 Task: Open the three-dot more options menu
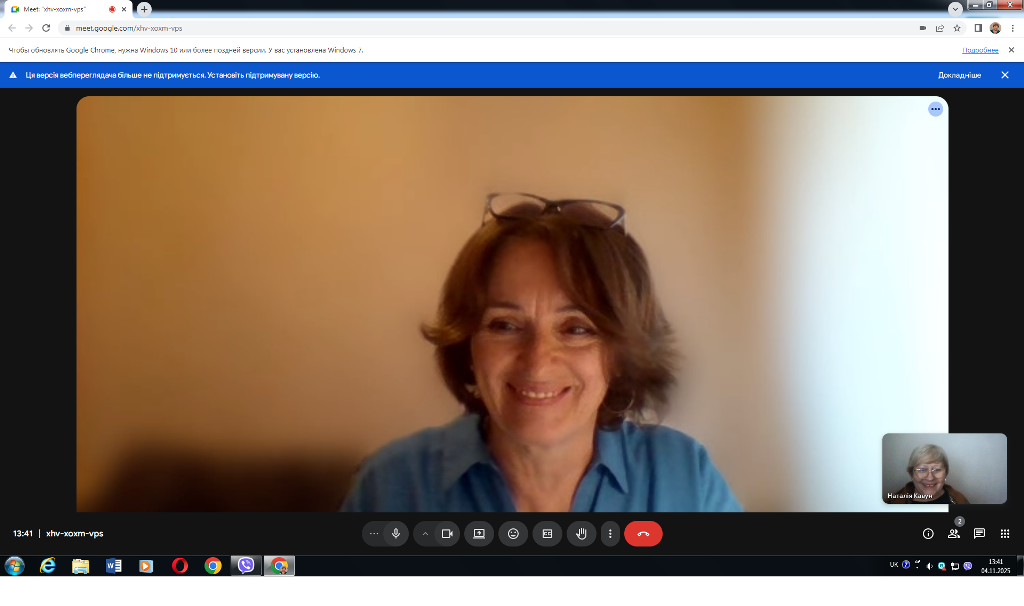610,534
